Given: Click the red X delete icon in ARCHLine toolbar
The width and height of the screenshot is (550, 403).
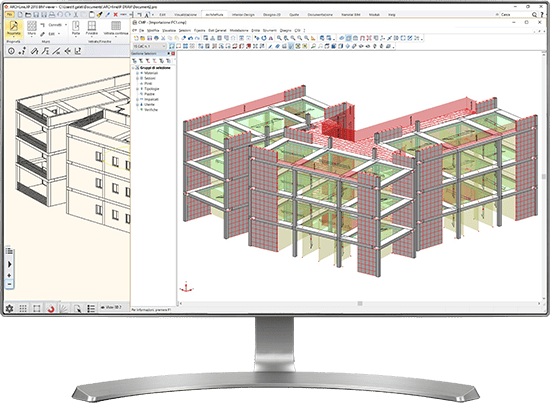Looking at the screenshot, I should click(115, 15).
